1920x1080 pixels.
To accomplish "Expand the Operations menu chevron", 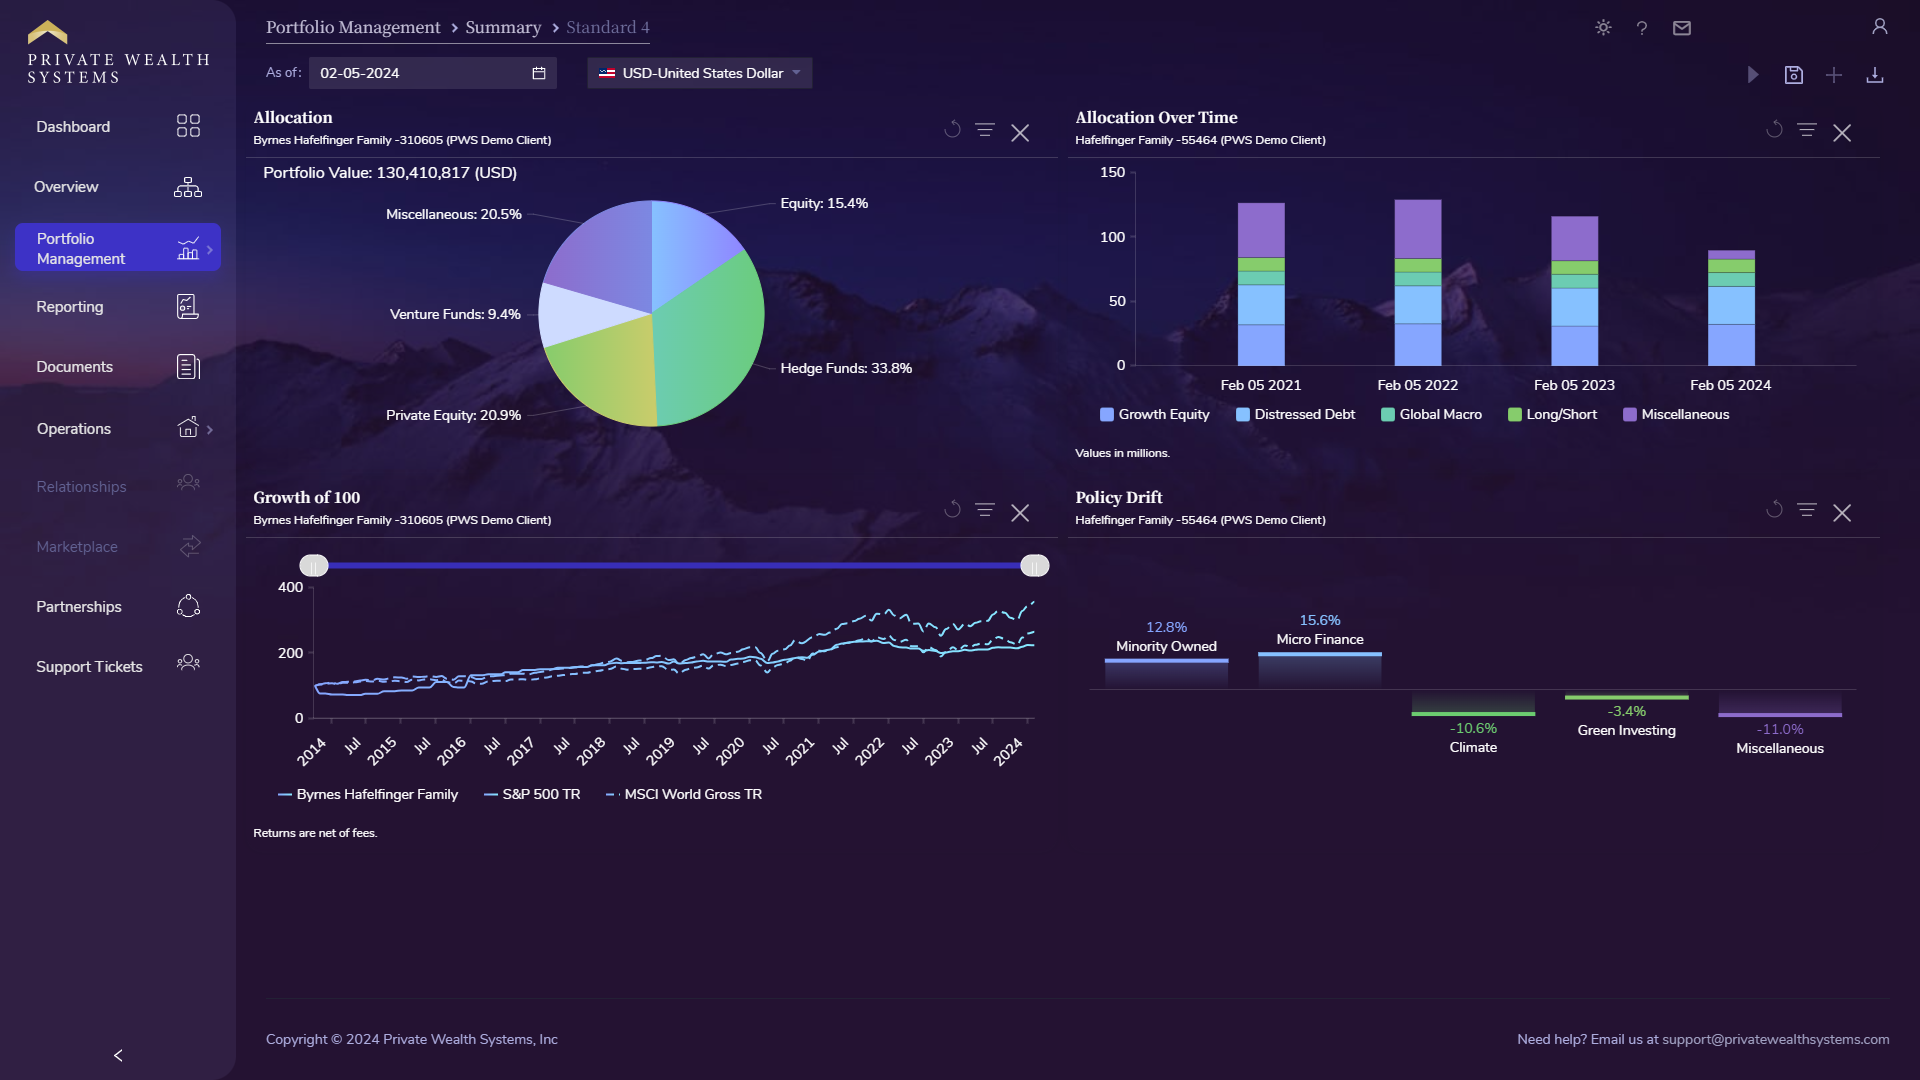I will pos(209,428).
